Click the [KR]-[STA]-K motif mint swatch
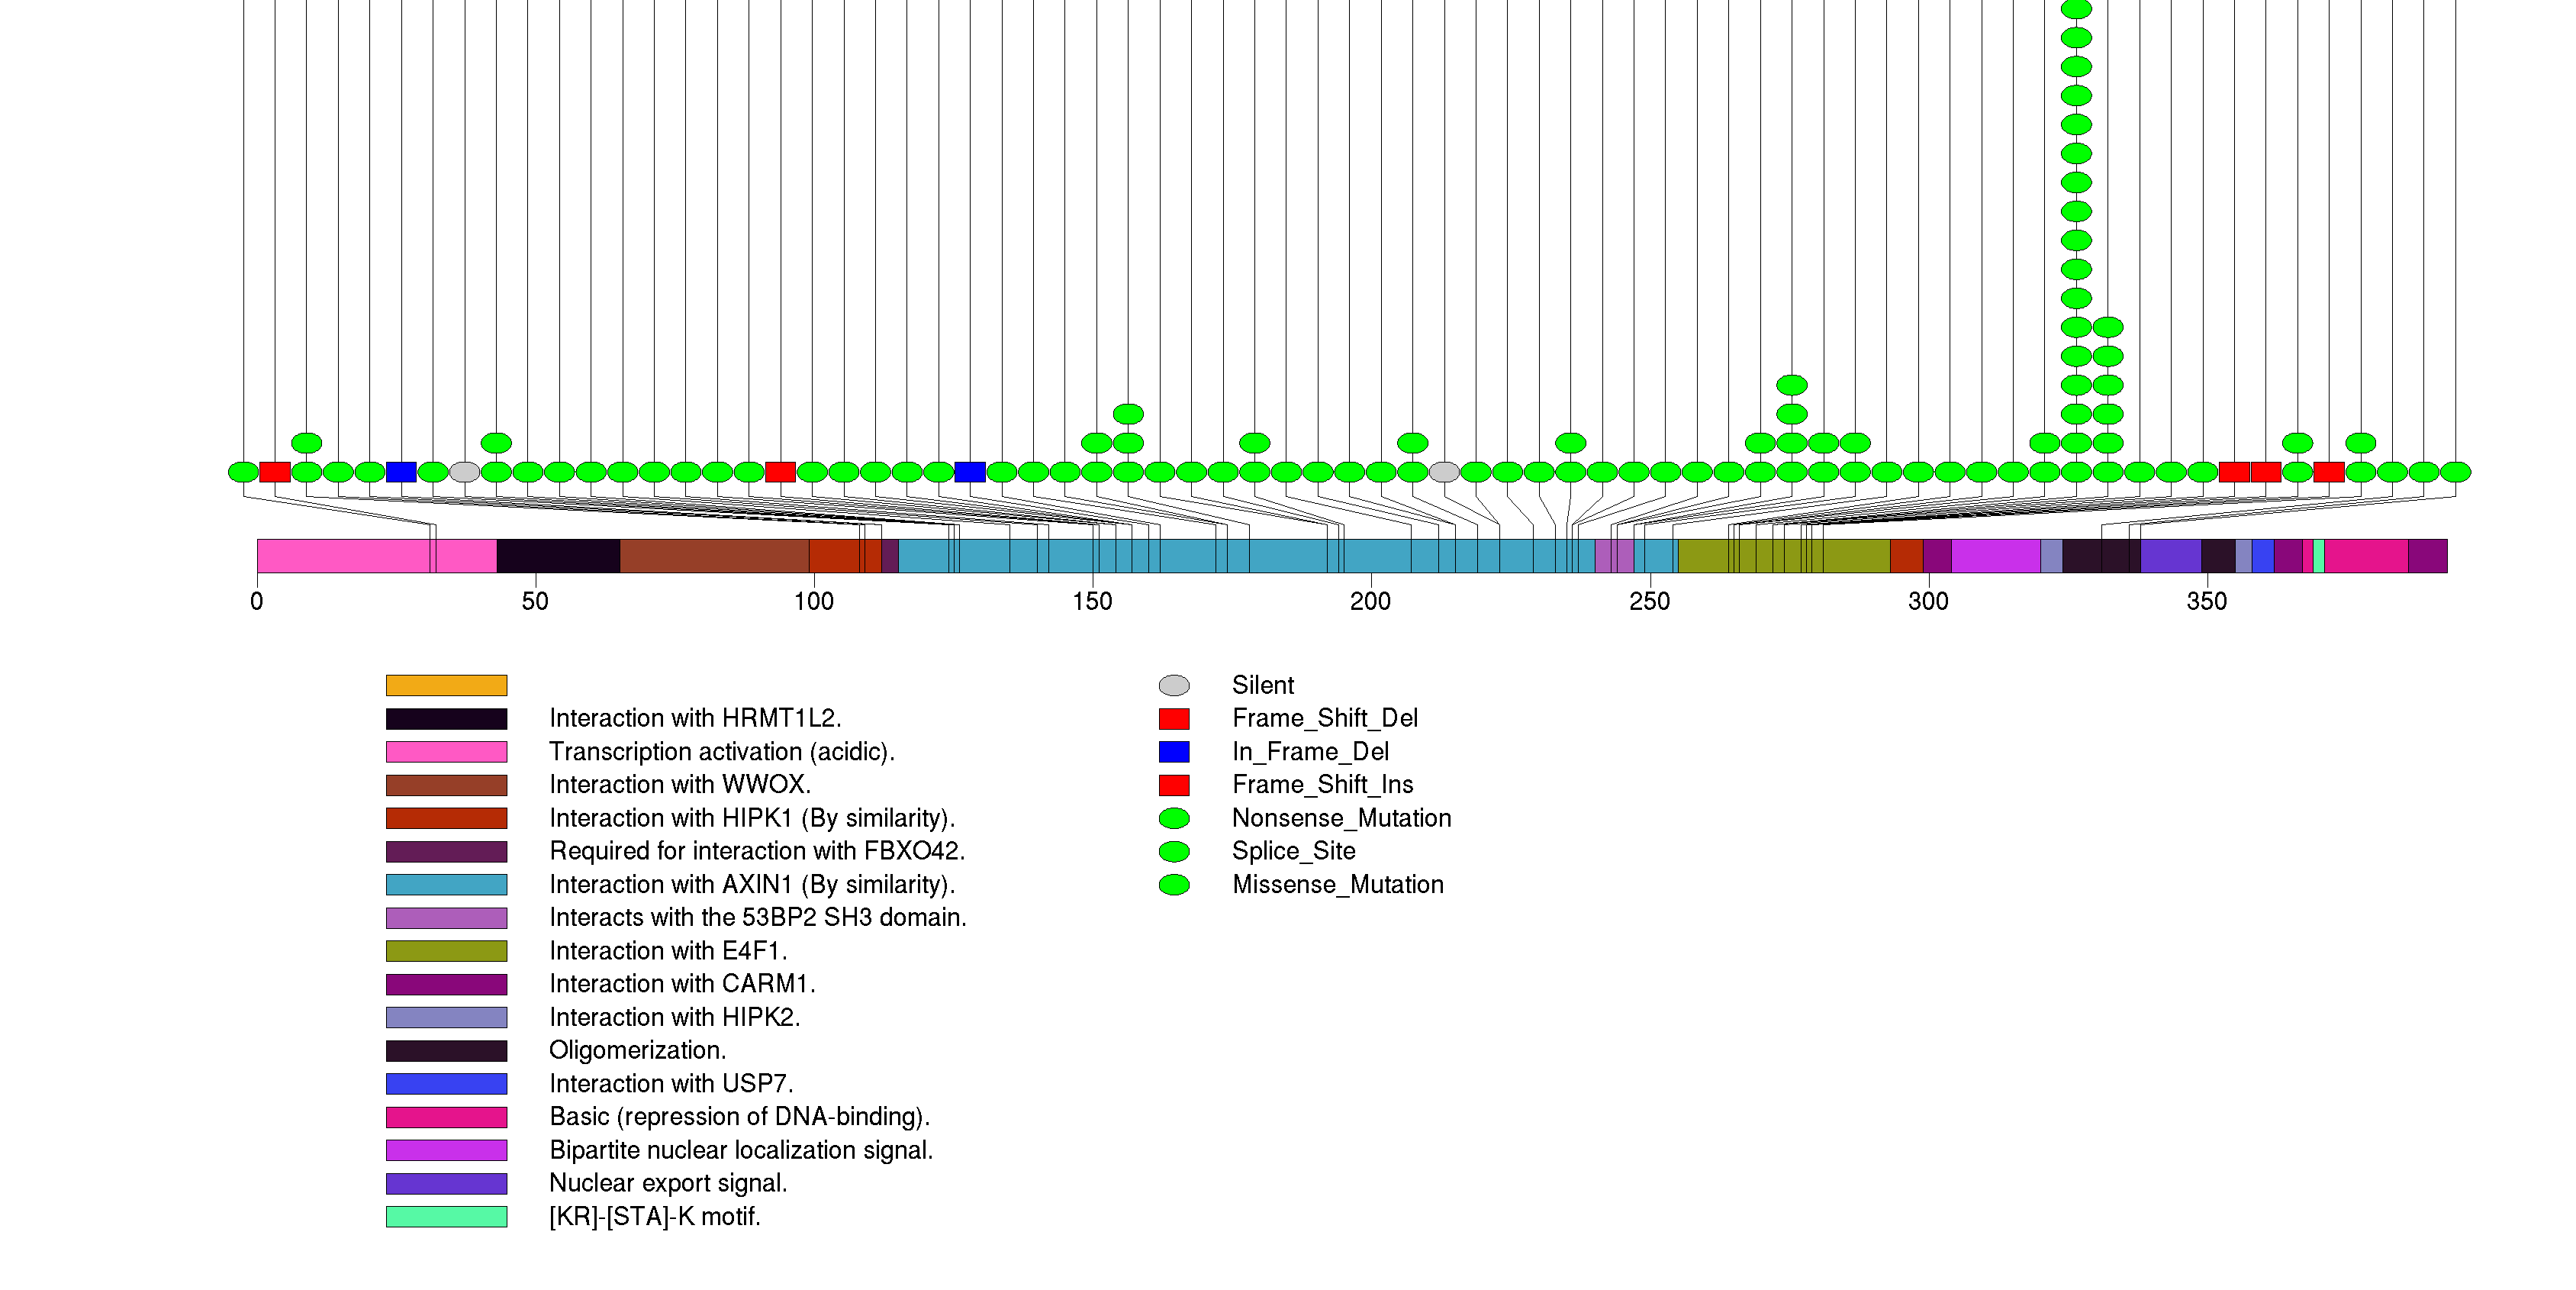This screenshot has height=1290, width=2576. (x=446, y=1217)
